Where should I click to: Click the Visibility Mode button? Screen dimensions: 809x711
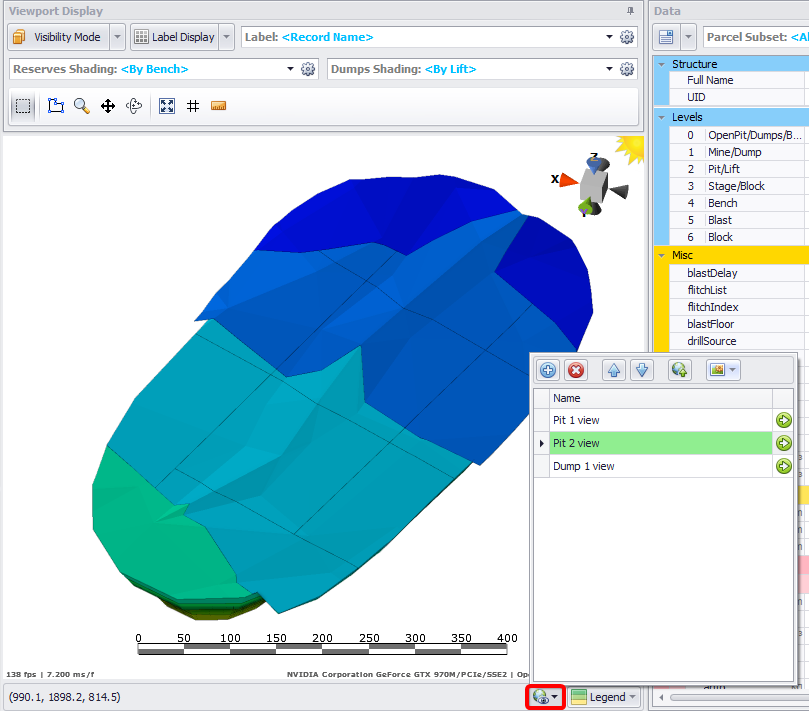(x=58, y=37)
